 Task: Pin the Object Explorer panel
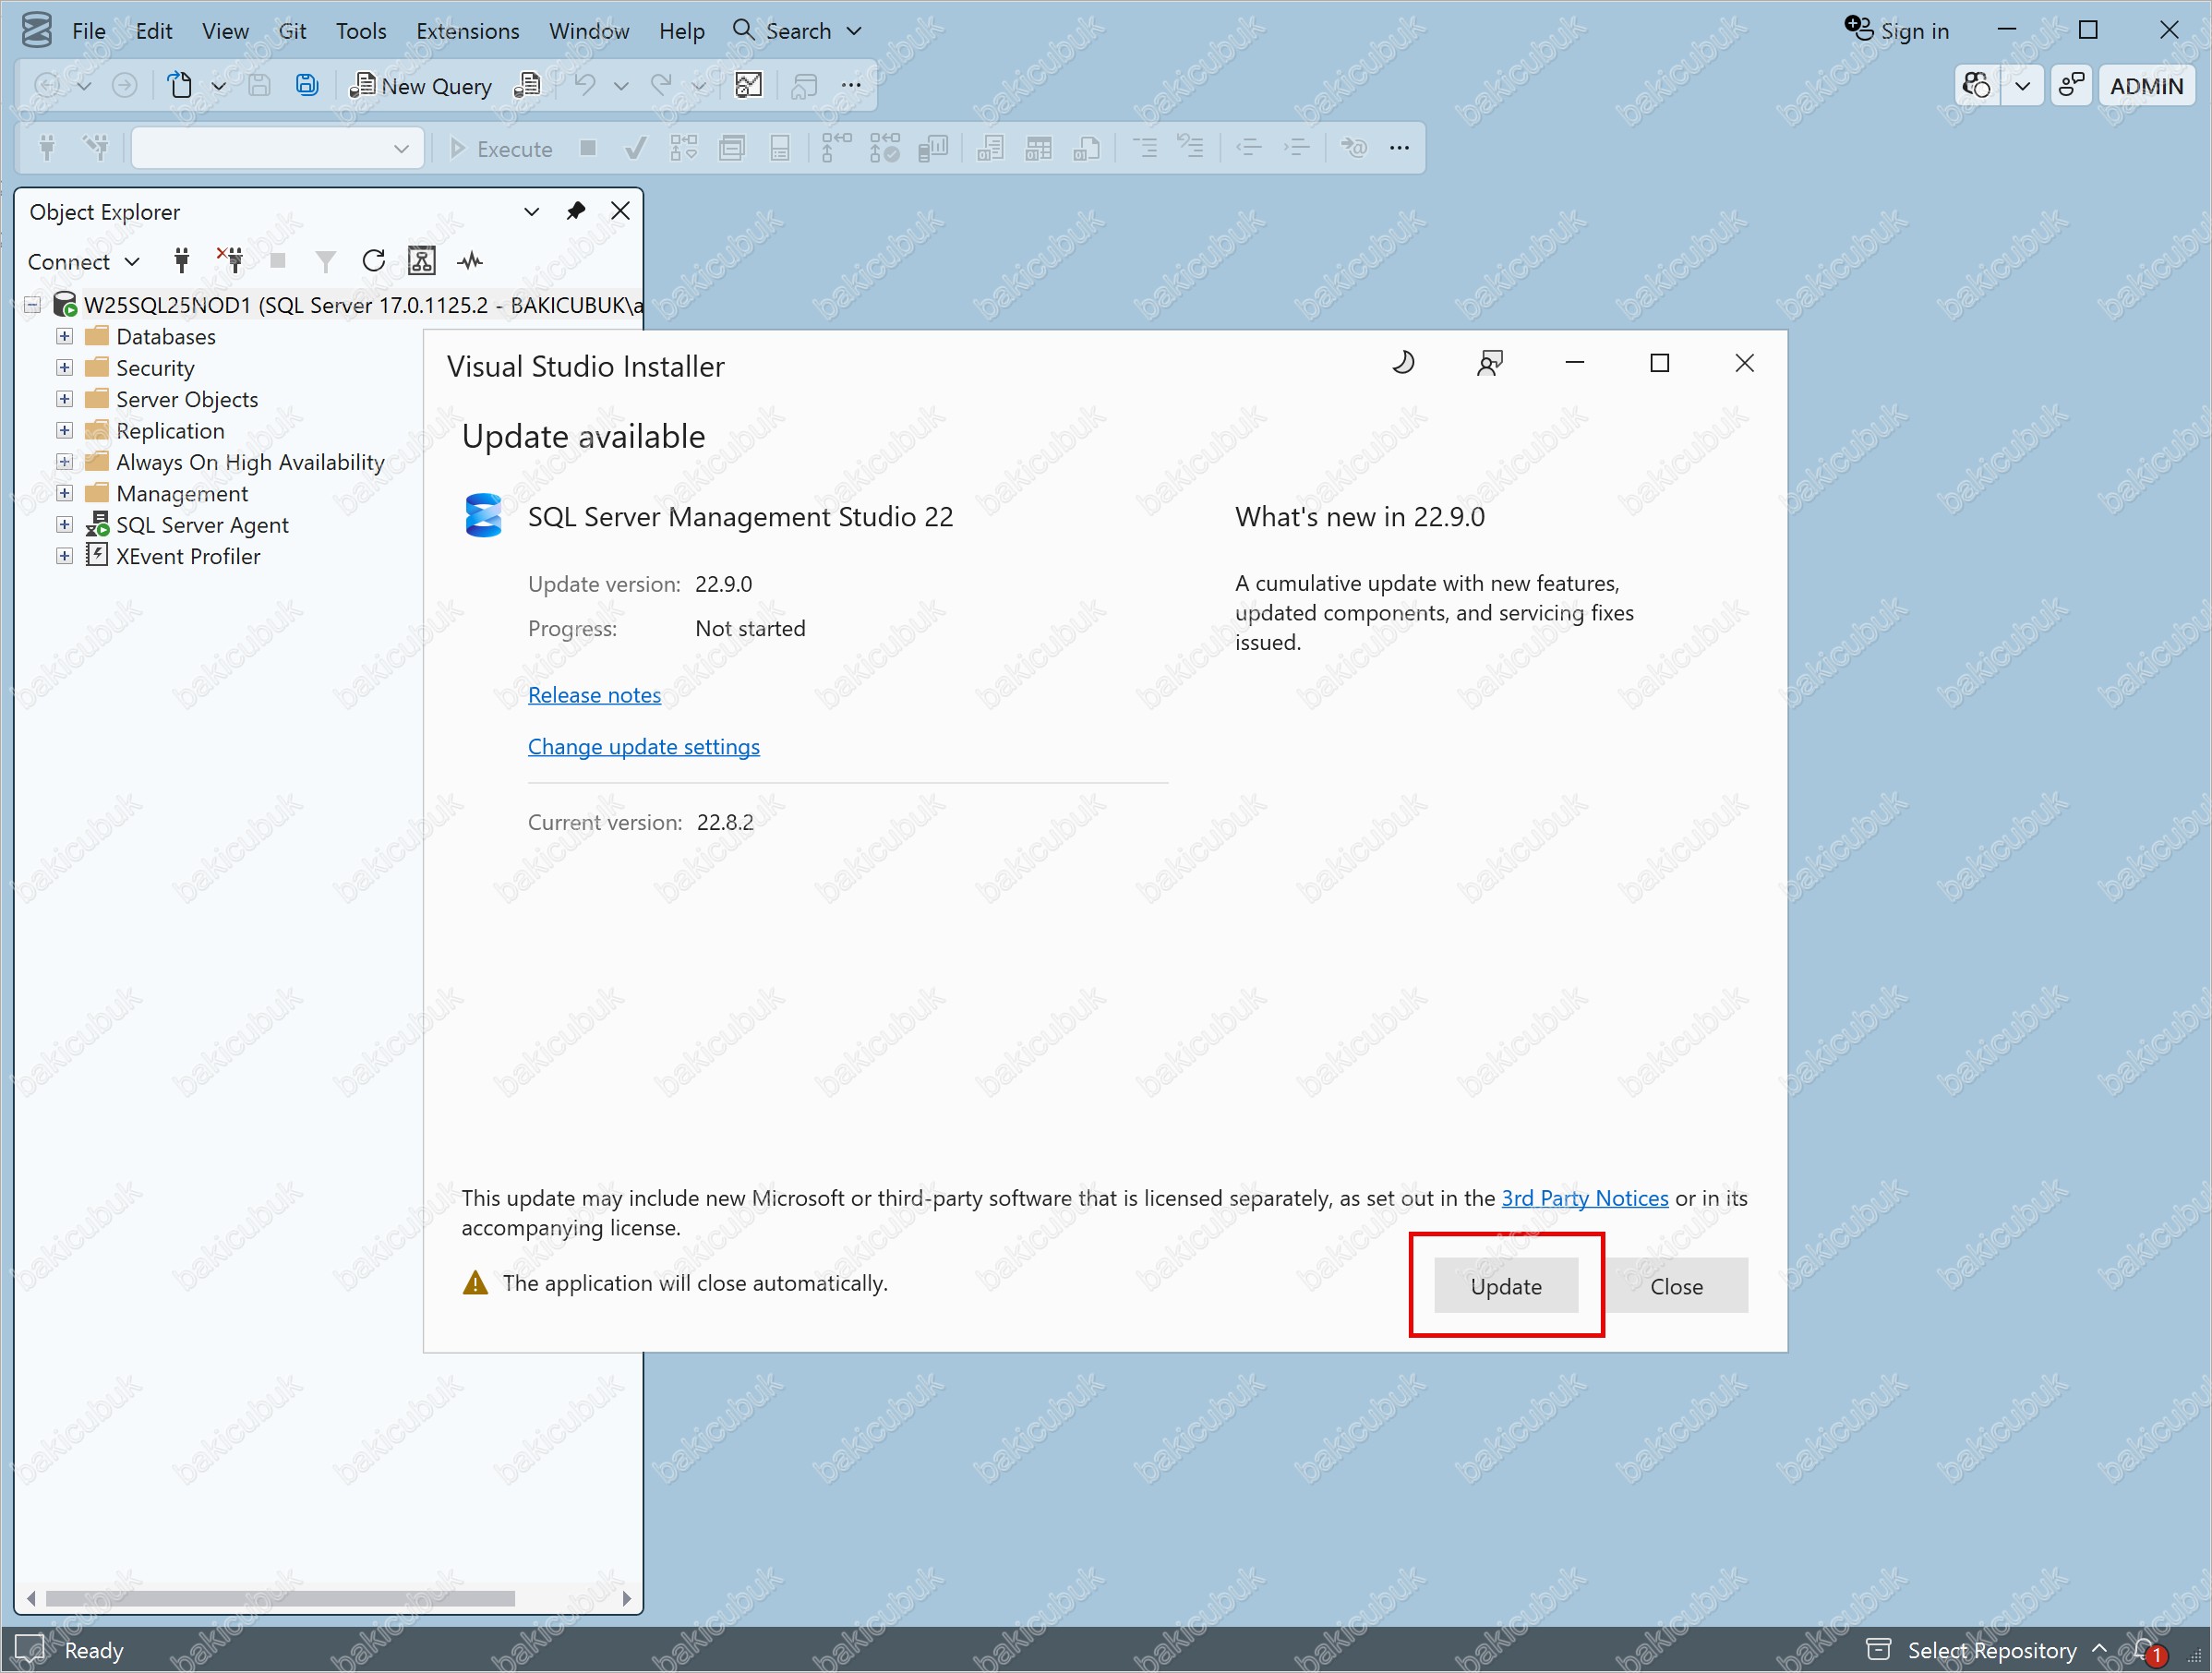click(575, 211)
